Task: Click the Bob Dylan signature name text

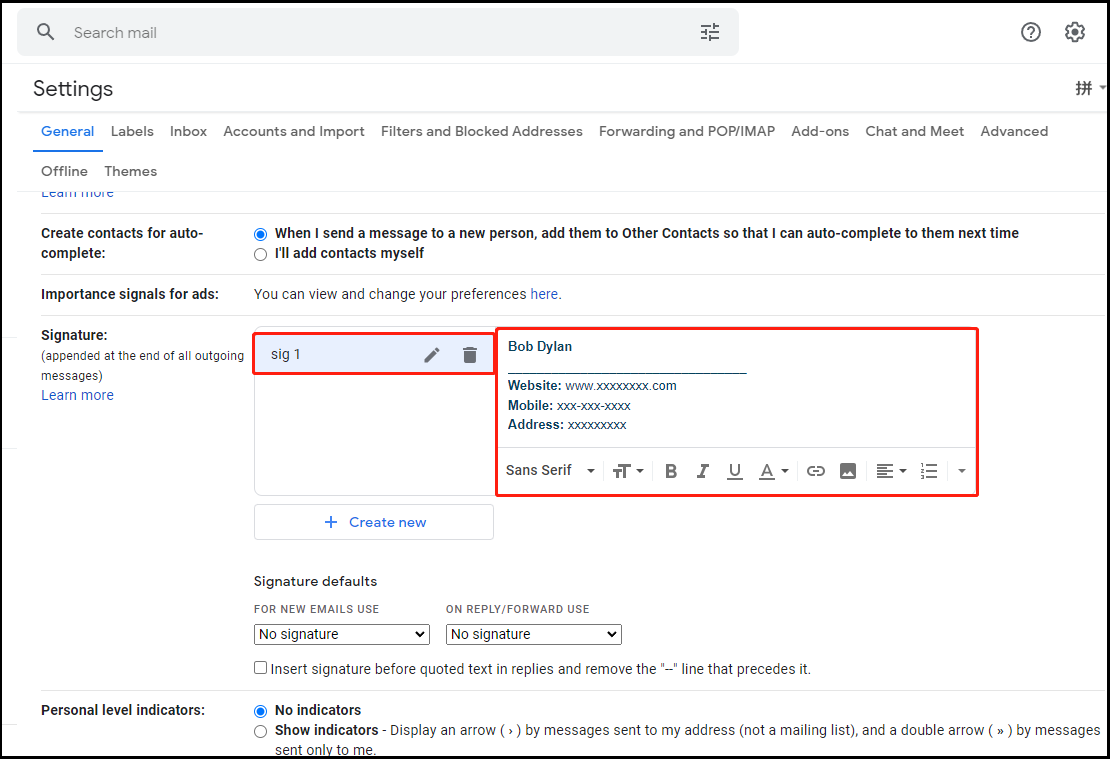Action: coord(539,346)
